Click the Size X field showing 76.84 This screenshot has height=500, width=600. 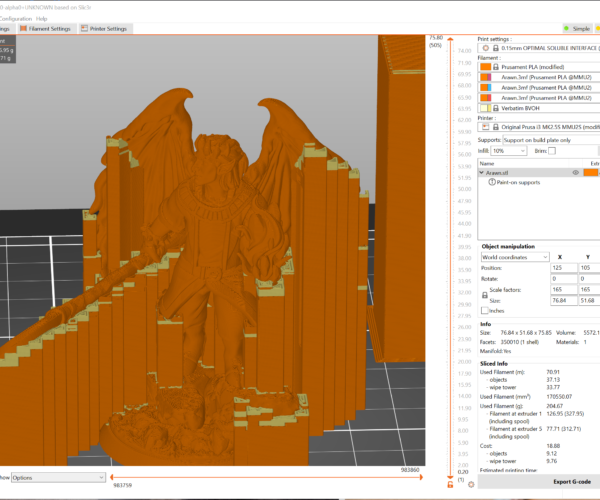564,300
